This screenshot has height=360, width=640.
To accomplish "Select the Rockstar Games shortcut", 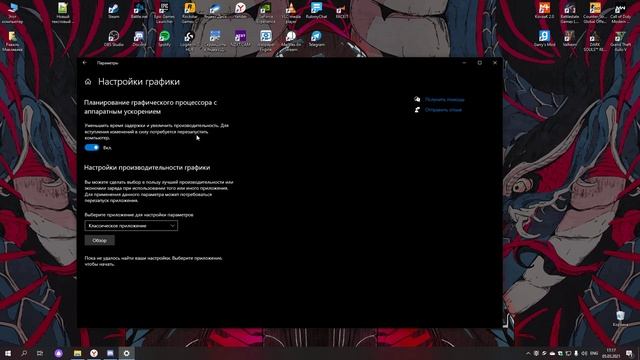I will (x=189, y=12).
